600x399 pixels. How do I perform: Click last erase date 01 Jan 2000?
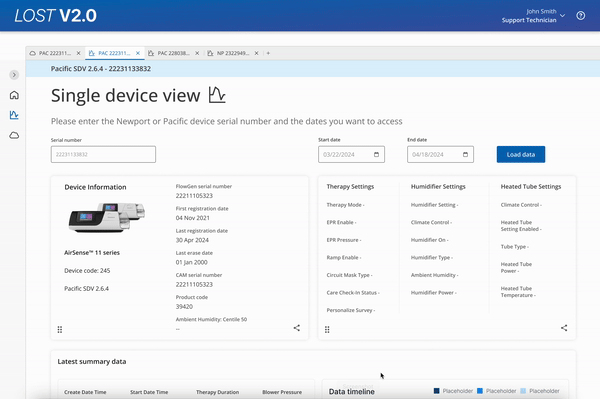click(191, 262)
